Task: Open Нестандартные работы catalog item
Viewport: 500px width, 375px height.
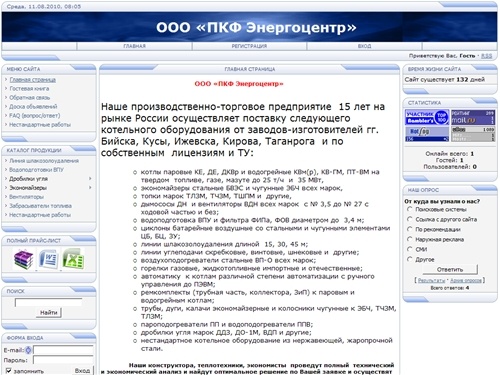Action: 40,215
